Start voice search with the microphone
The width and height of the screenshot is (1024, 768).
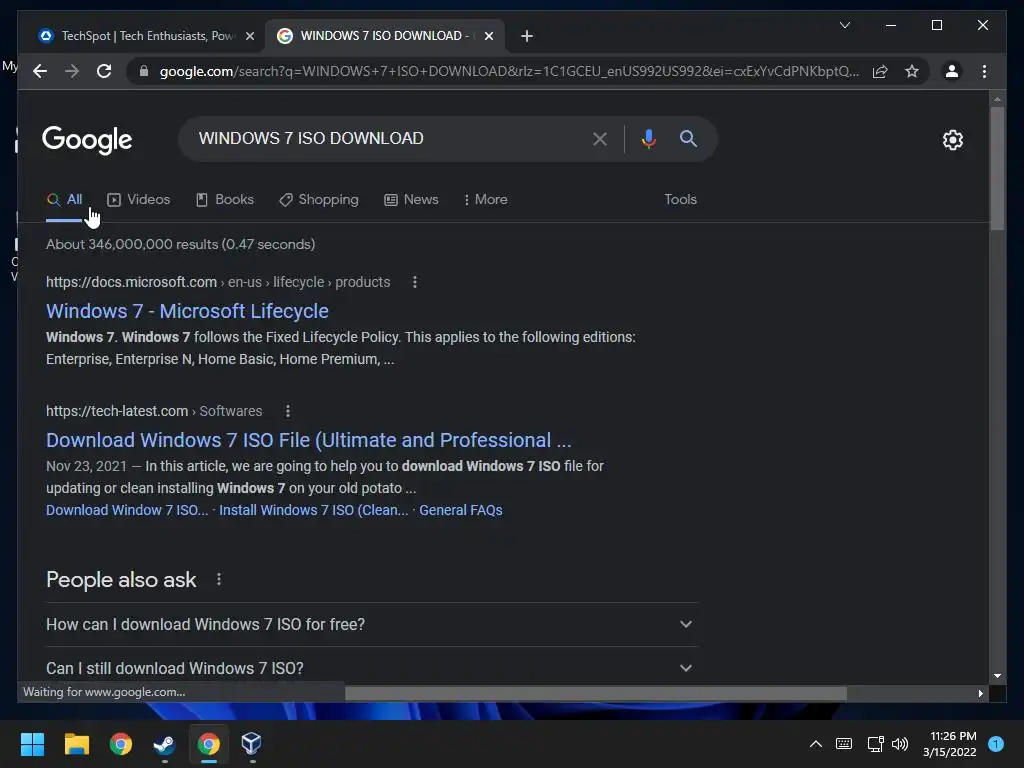click(x=648, y=138)
